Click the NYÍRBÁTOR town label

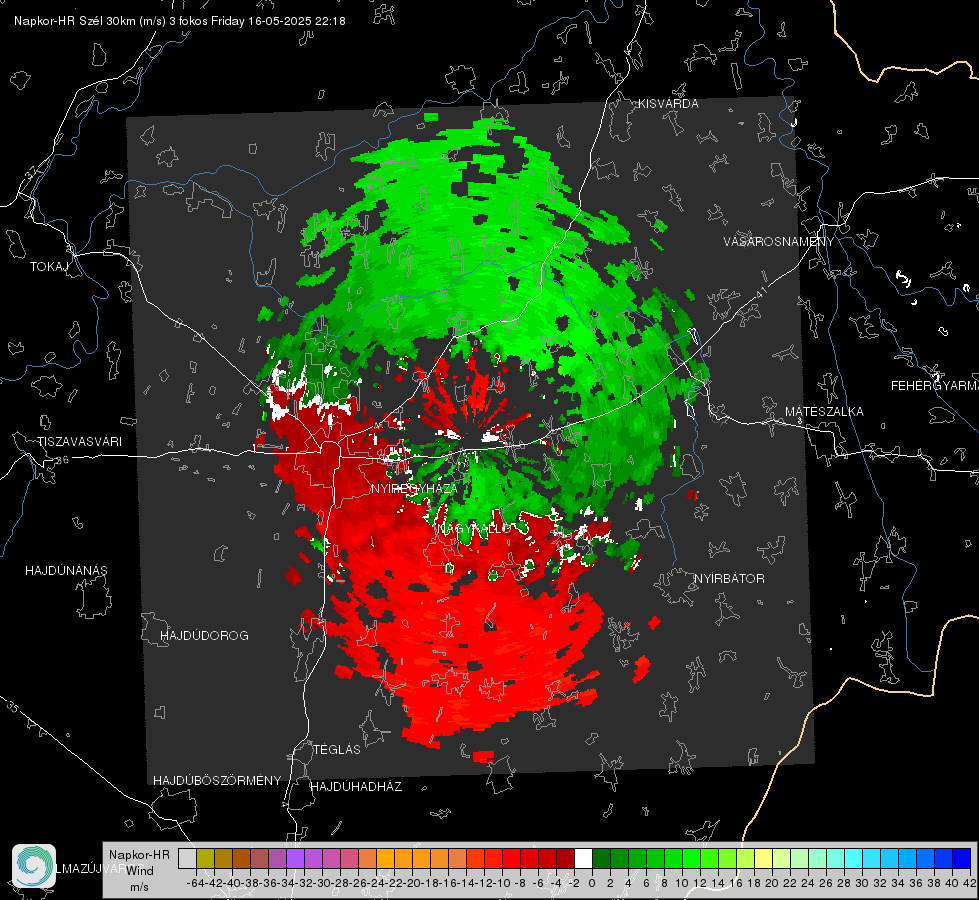click(729, 578)
